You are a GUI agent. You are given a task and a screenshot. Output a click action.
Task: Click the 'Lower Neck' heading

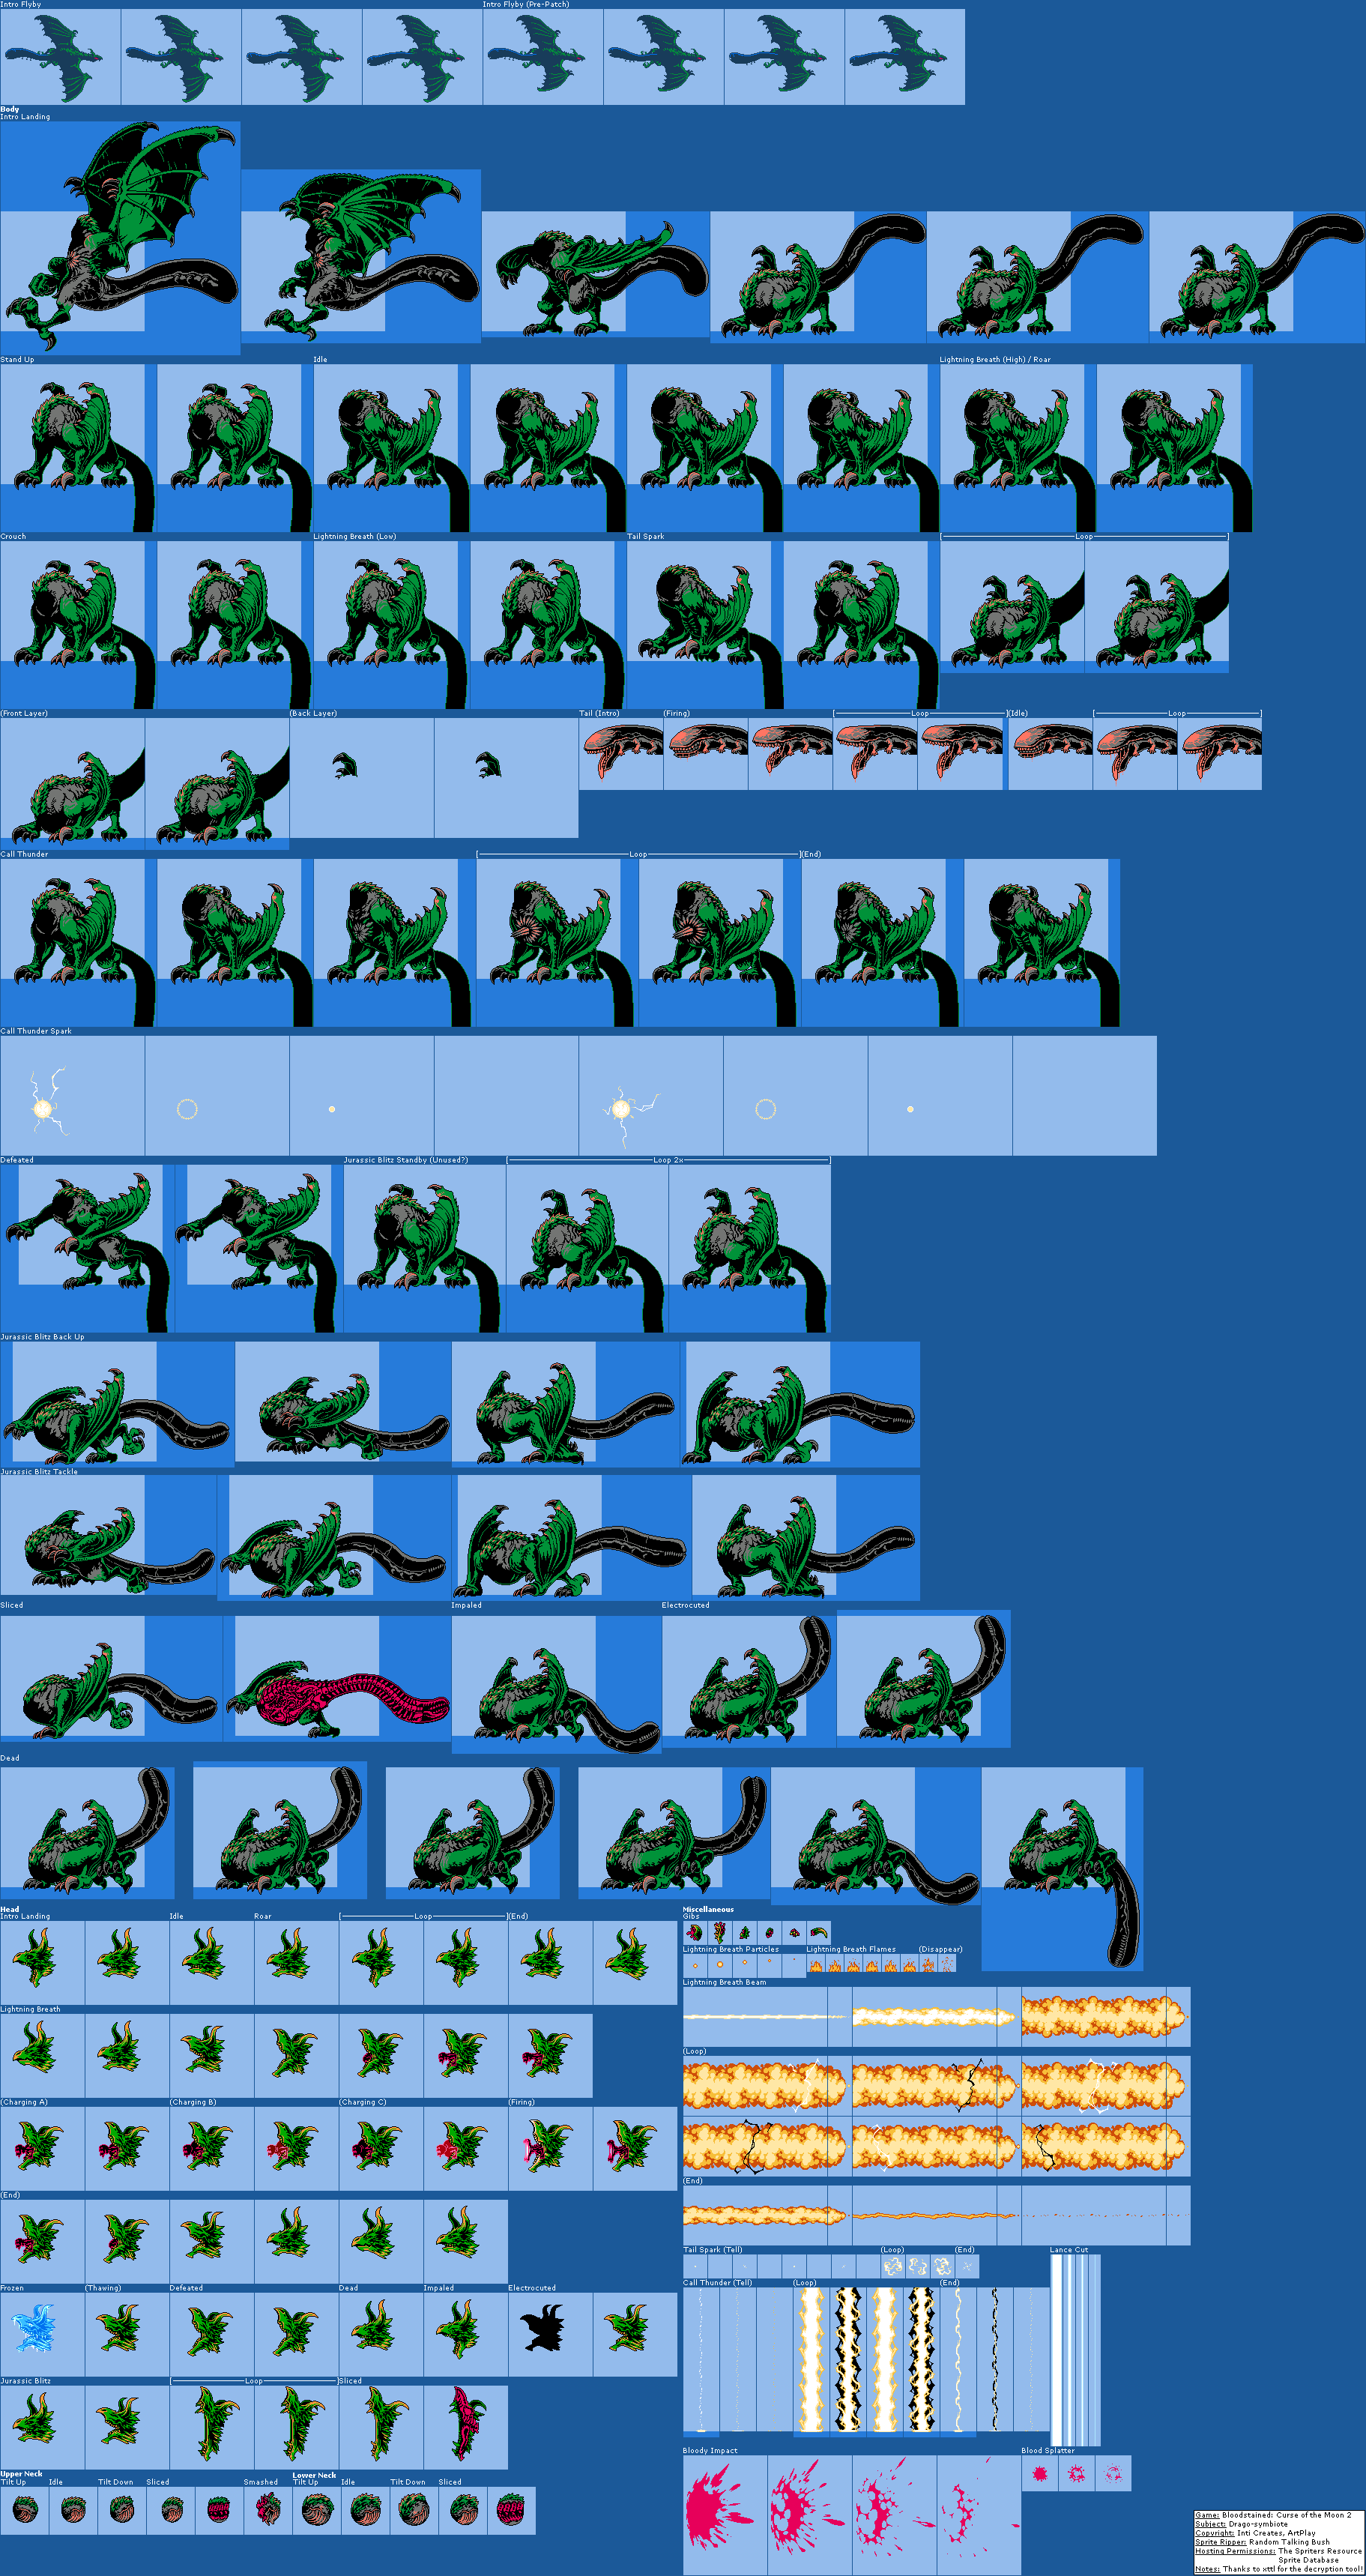coord(314,2475)
